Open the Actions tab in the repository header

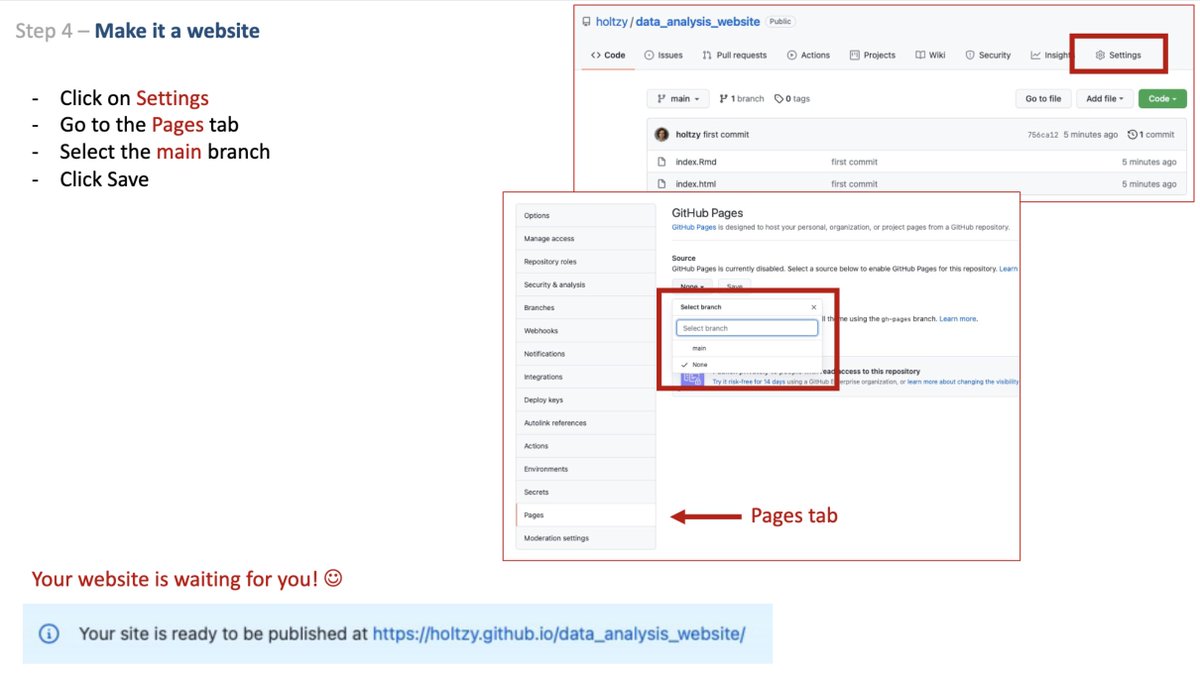pos(808,55)
